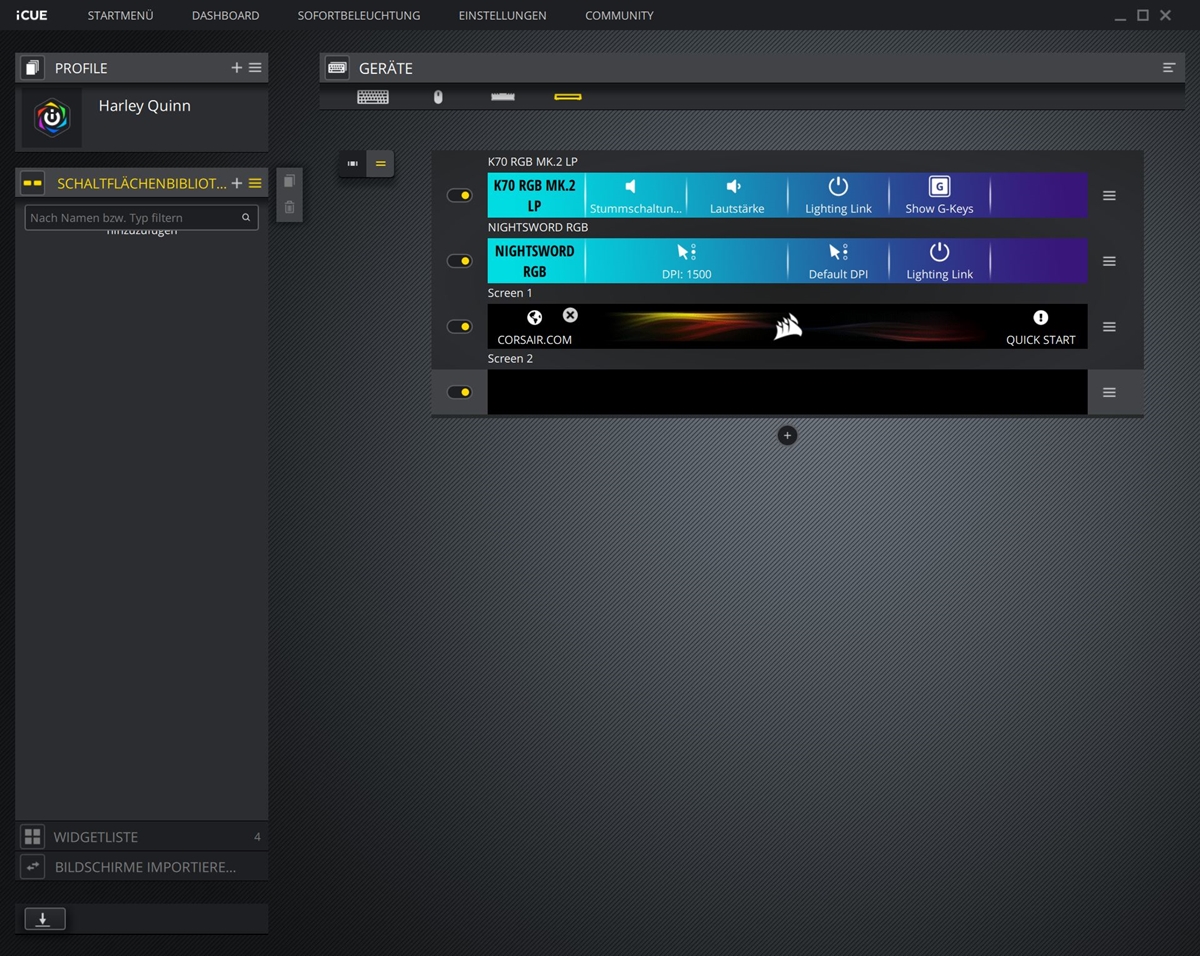Viewport: 1200px width, 956px height.
Task: Open the Dashboard menu
Action: pyautogui.click(x=225, y=15)
